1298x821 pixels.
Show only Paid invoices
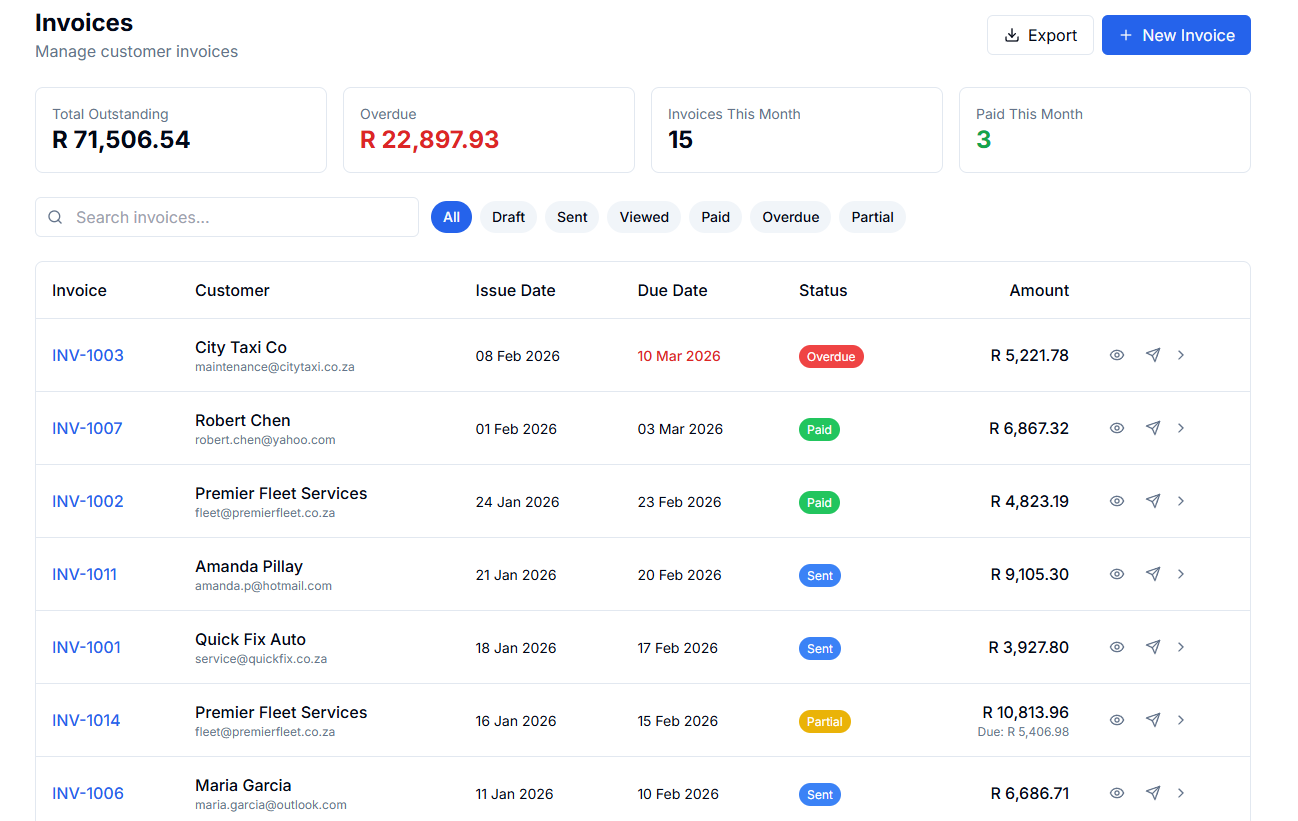(x=715, y=217)
